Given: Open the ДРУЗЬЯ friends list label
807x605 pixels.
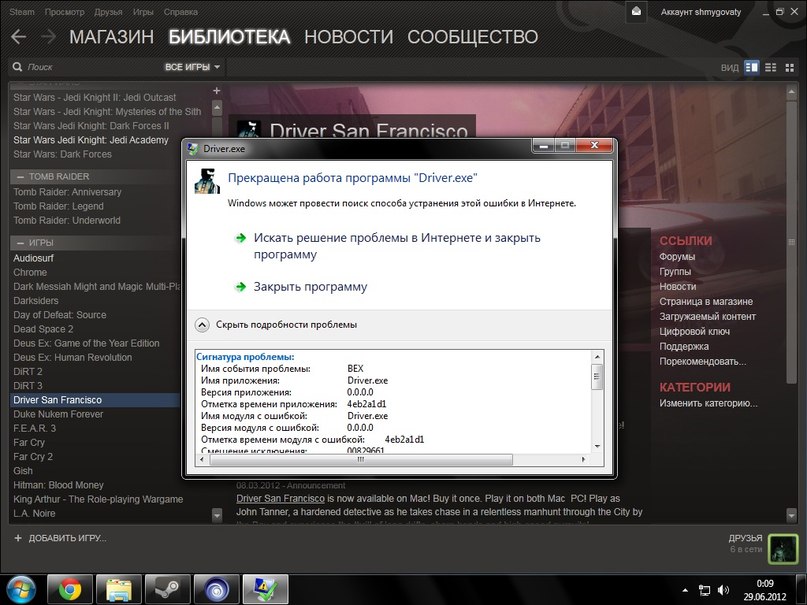Looking at the screenshot, I should (x=745, y=538).
